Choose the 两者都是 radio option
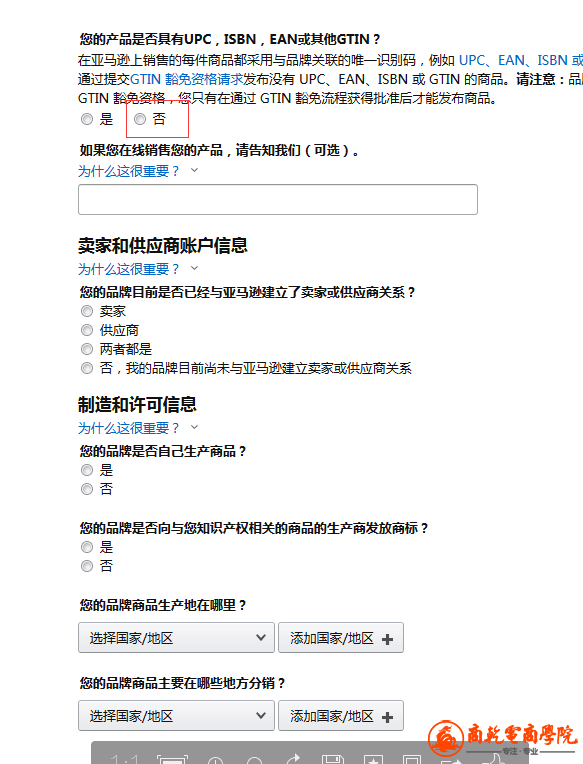This screenshot has height=764, width=583. coord(87,349)
